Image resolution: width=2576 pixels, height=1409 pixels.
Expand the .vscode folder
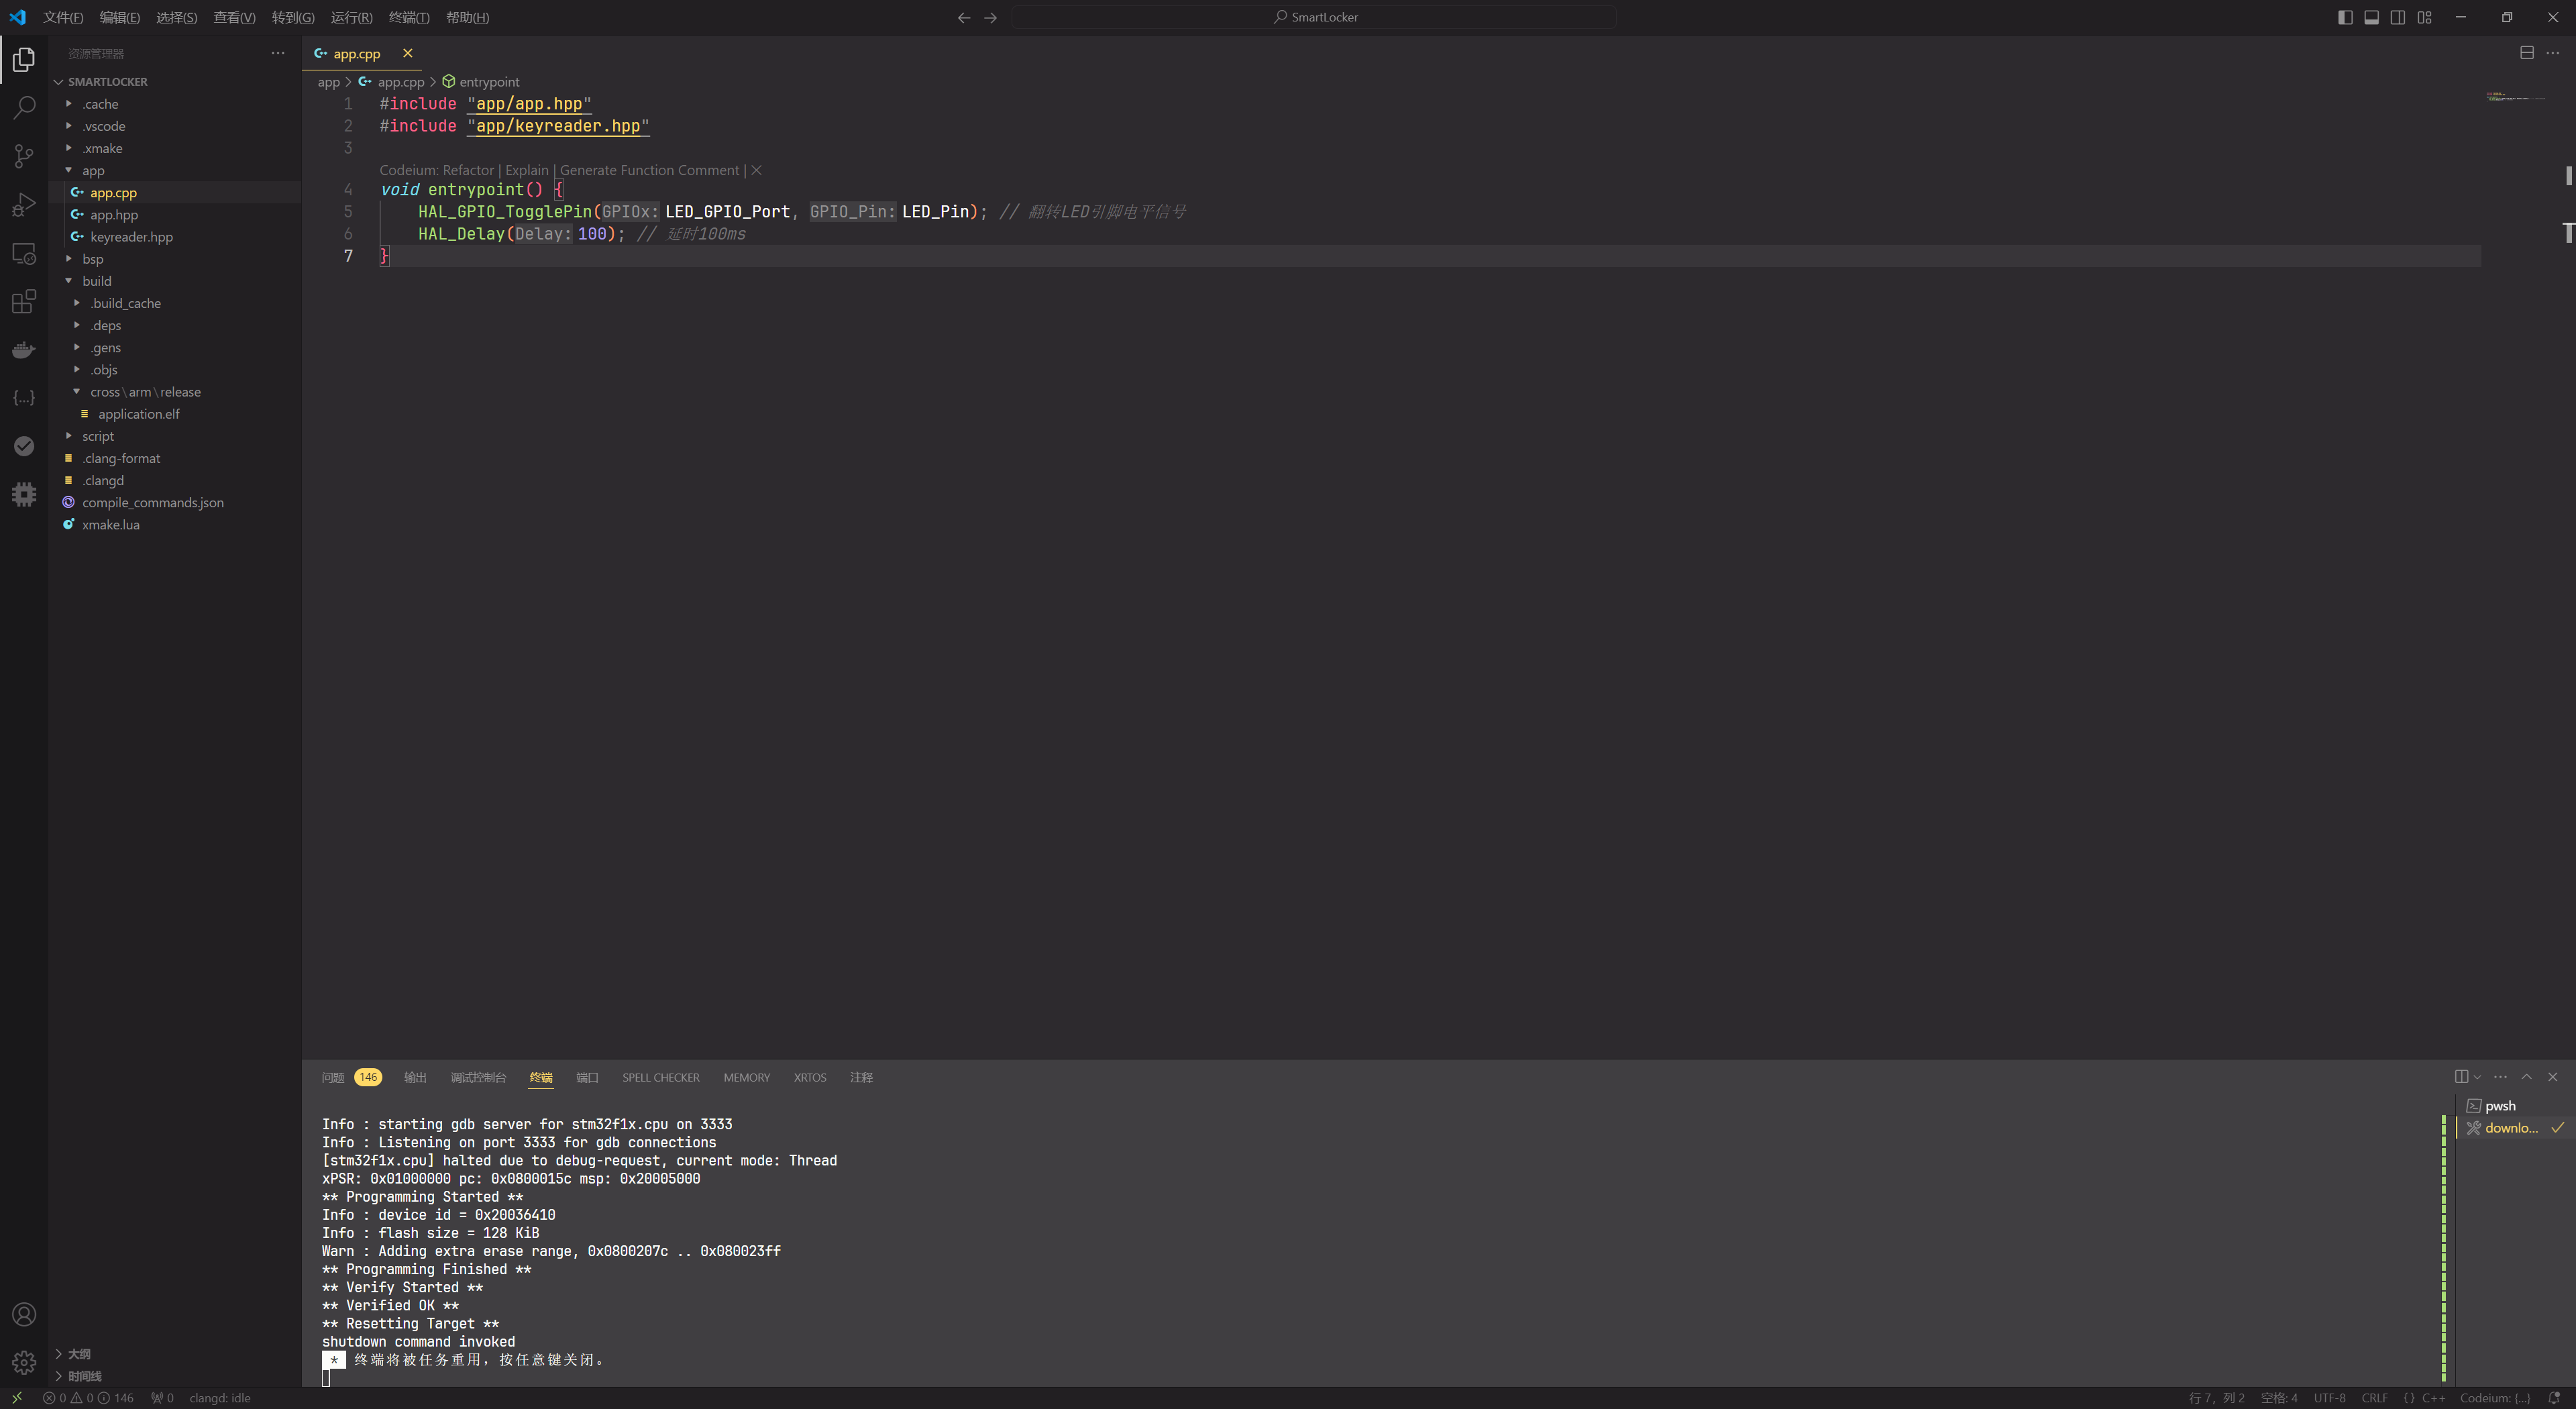(x=104, y=126)
